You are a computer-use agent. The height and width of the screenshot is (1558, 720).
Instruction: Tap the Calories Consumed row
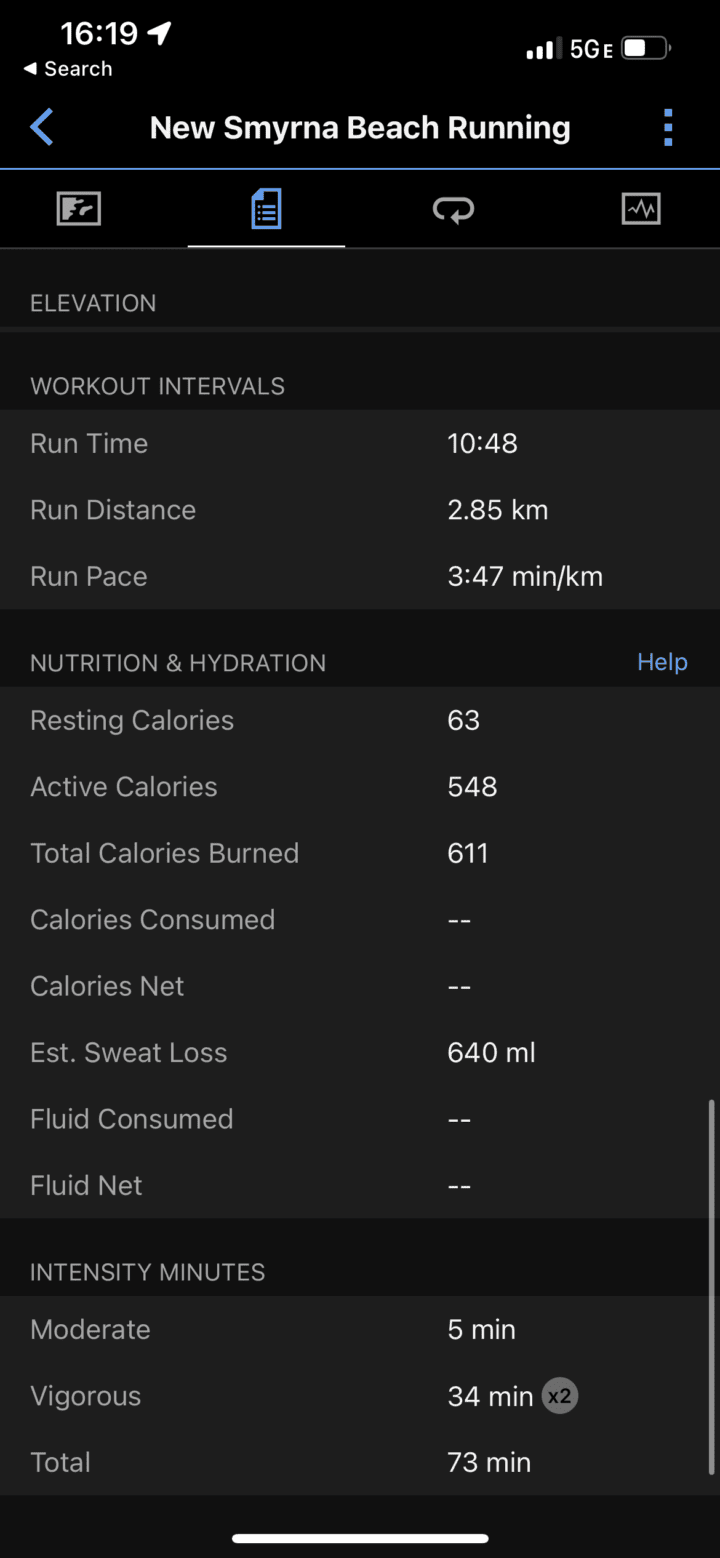(360, 920)
